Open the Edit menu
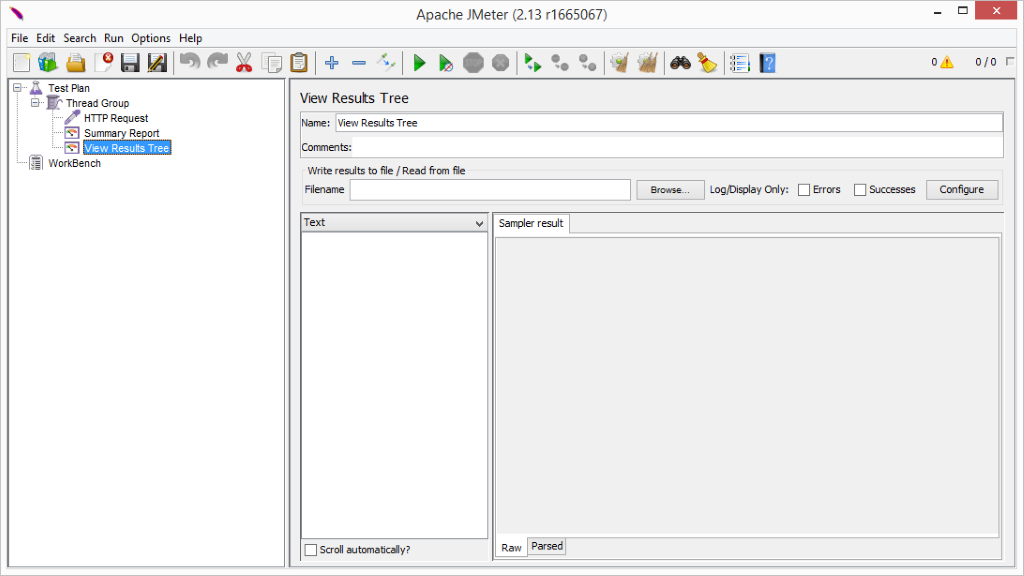The image size is (1024, 576). coord(46,38)
